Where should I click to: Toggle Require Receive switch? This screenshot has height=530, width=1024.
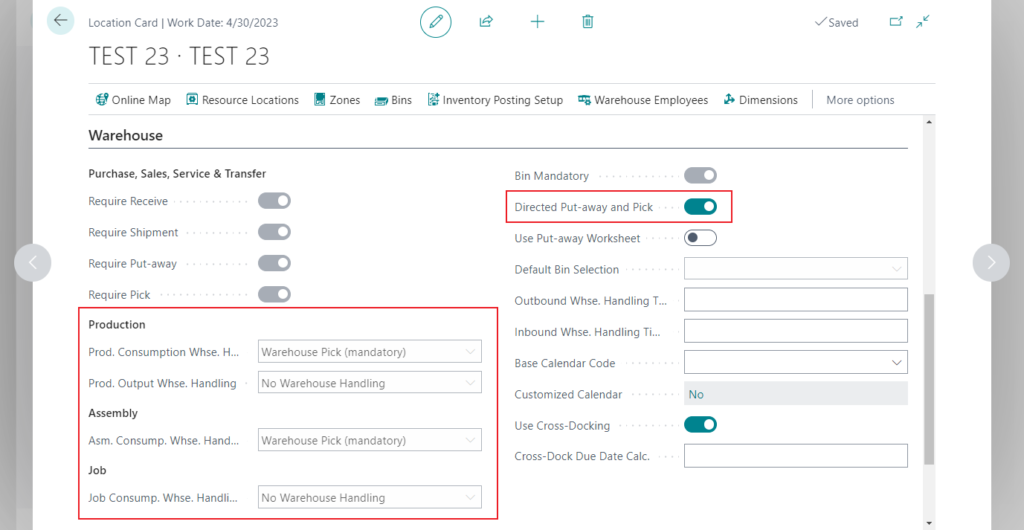pyautogui.click(x=274, y=201)
